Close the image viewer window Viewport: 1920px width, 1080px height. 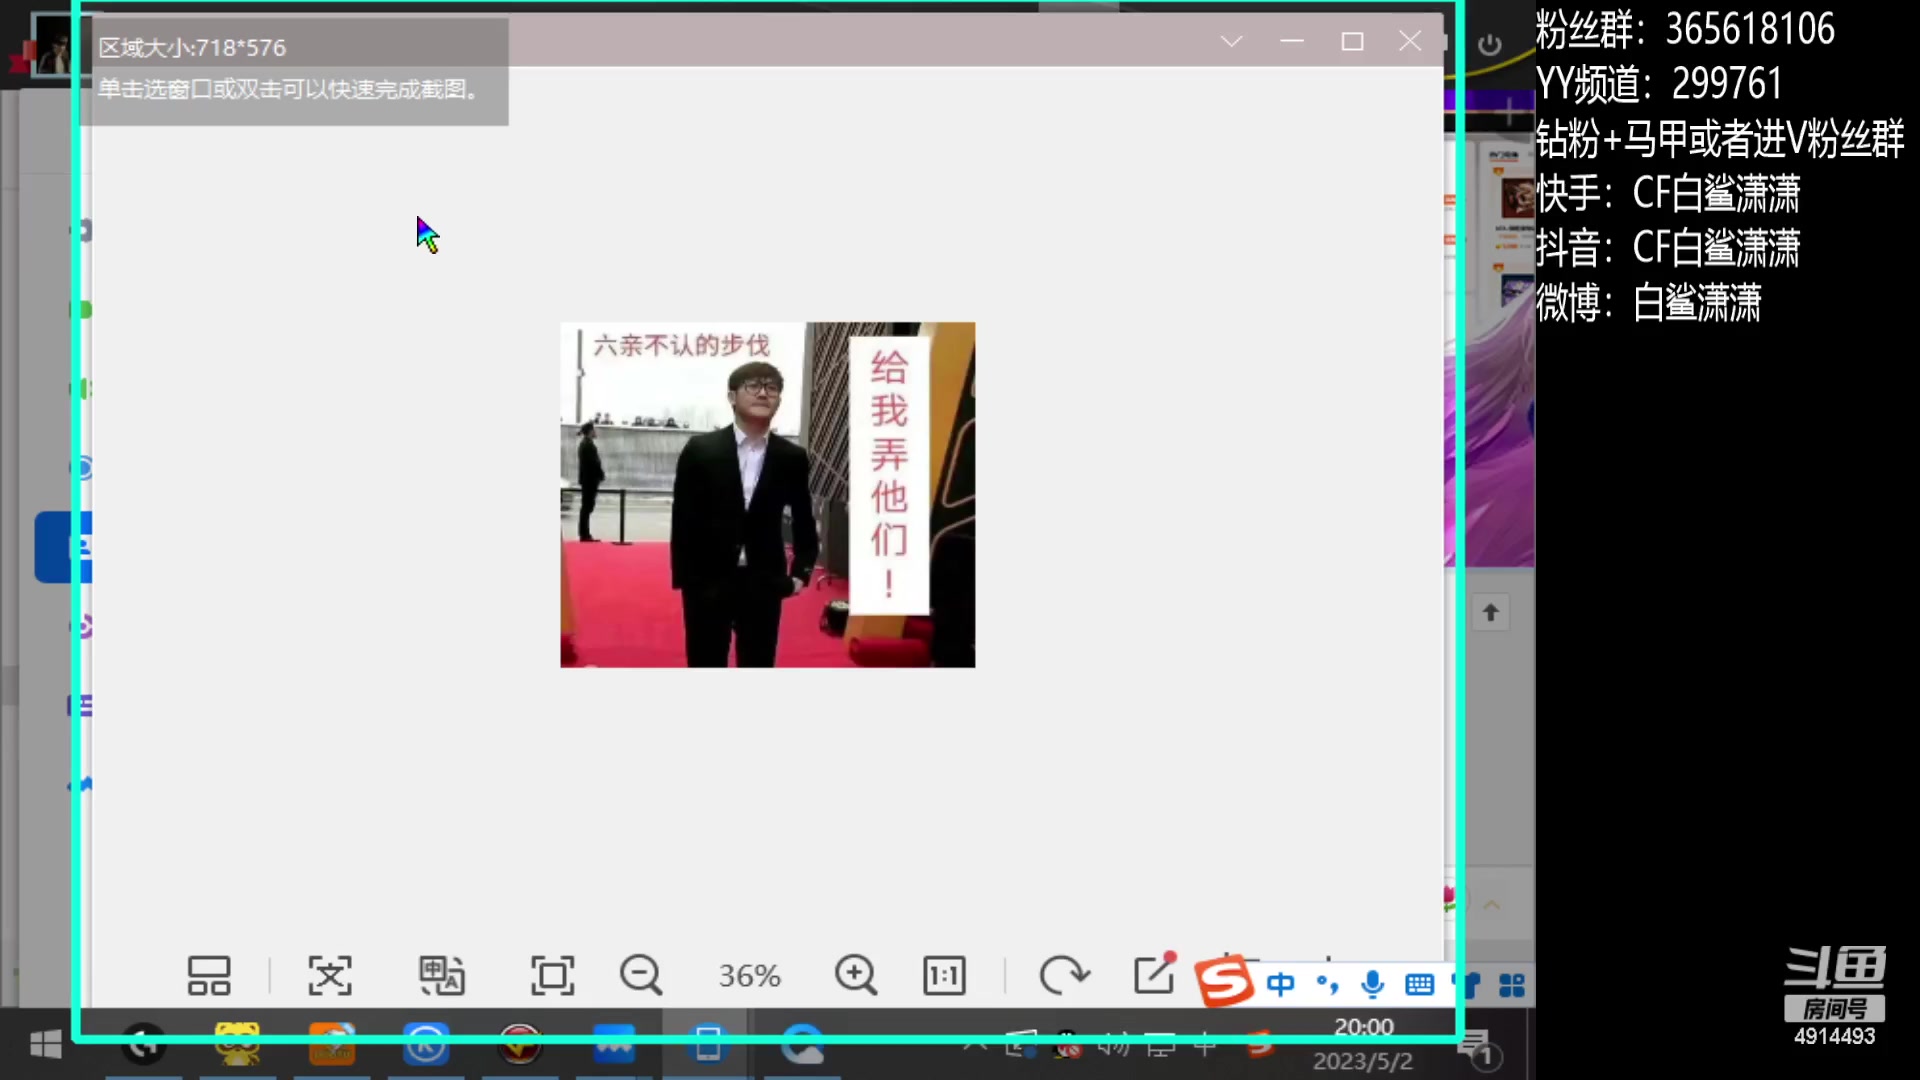pyautogui.click(x=1410, y=41)
